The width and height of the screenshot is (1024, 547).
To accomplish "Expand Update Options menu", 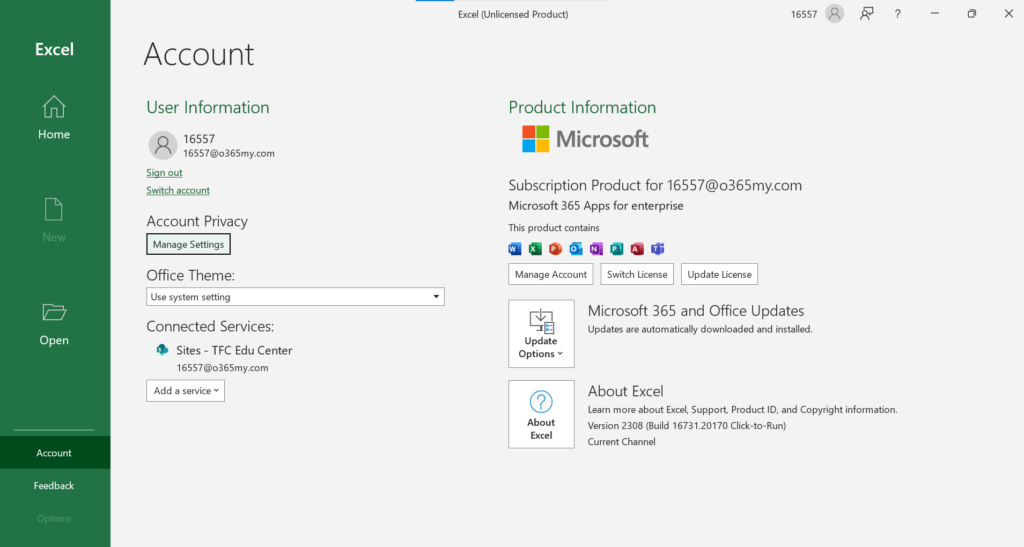I will 541,334.
